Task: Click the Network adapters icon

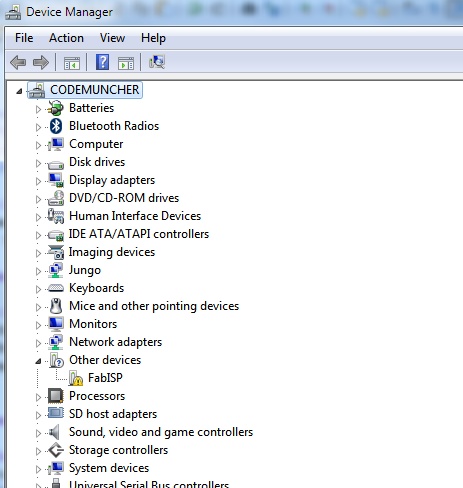Action: point(56,342)
